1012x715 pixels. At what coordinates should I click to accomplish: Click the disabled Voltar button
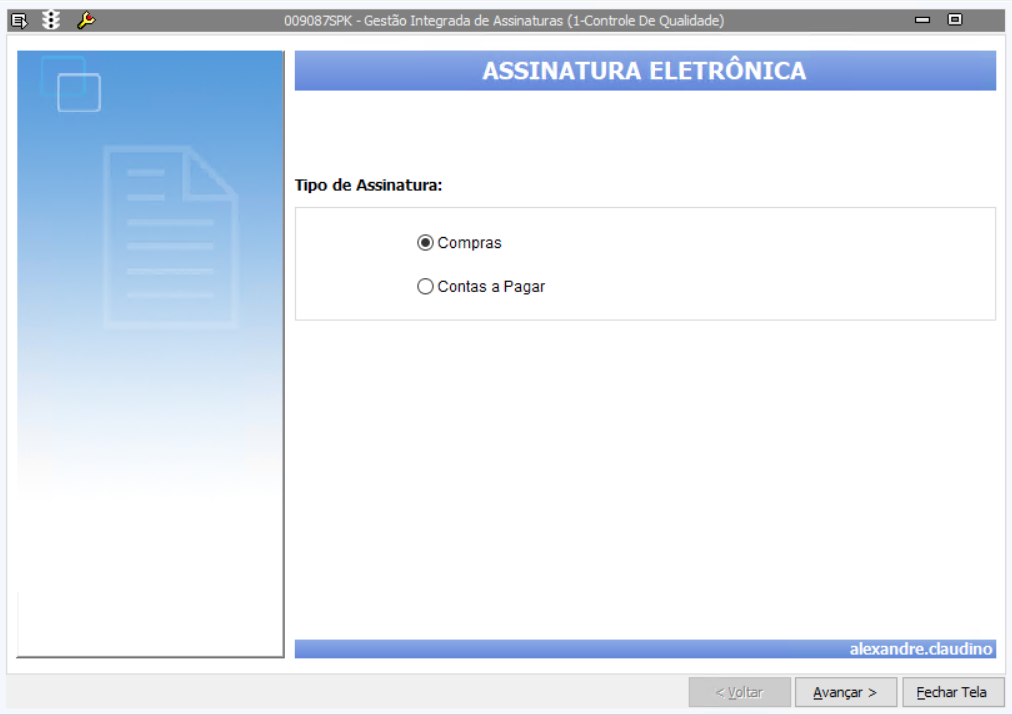coord(740,692)
